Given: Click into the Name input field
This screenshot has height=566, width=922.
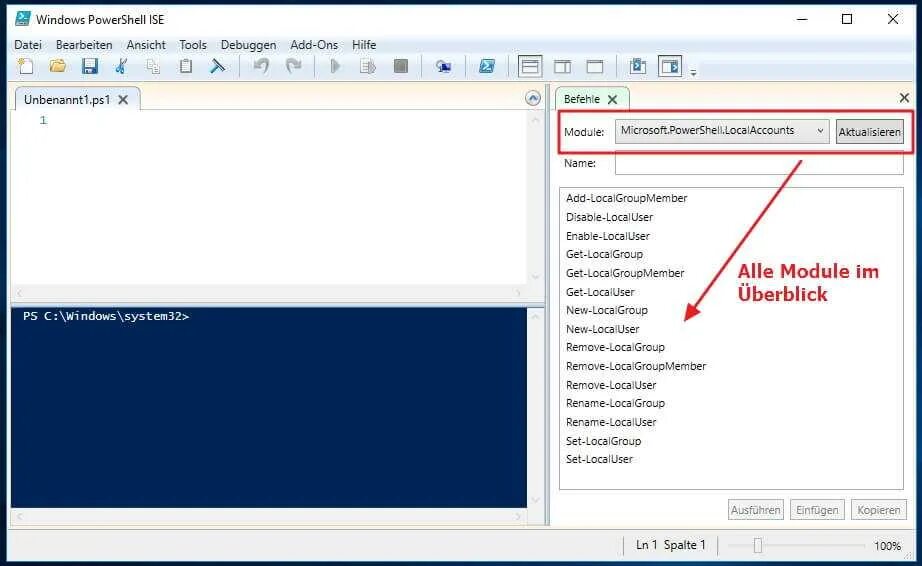Looking at the screenshot, I should (759, 163).
